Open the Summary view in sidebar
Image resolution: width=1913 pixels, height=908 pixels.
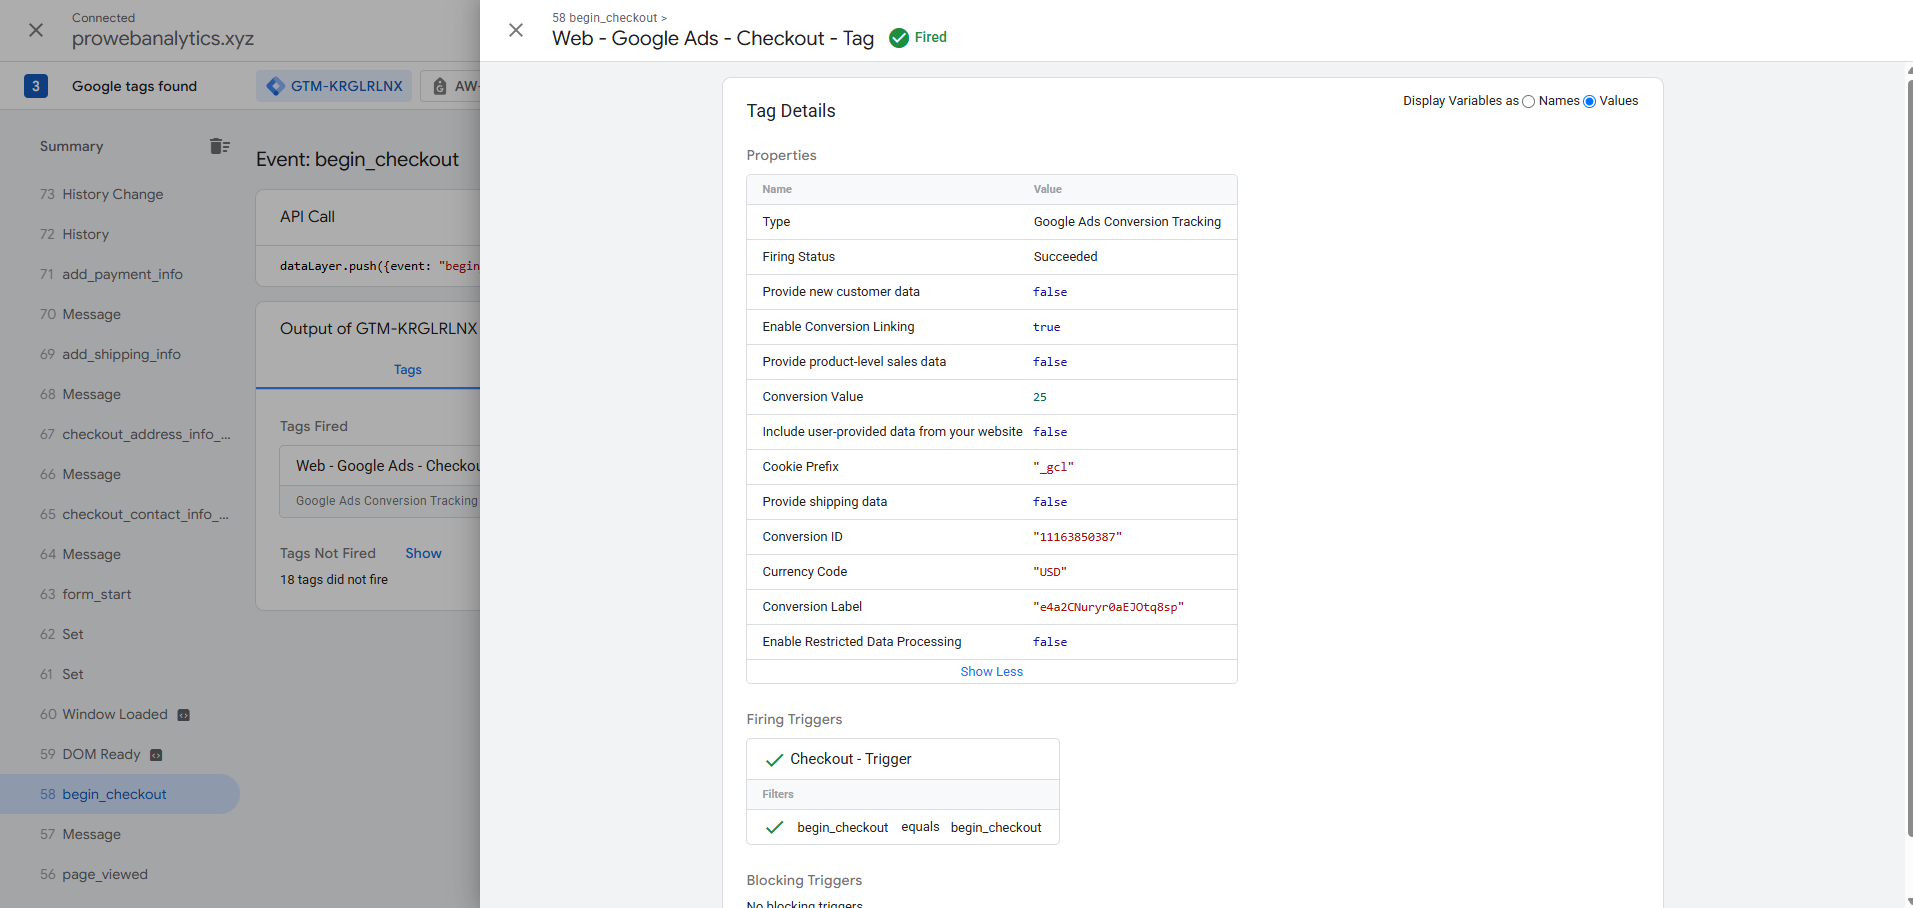[71, 146]
